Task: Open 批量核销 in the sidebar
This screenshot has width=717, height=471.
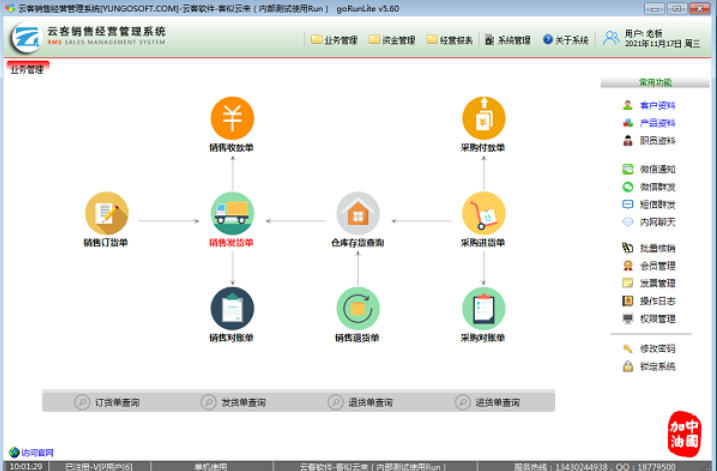Action: (649, 248)
